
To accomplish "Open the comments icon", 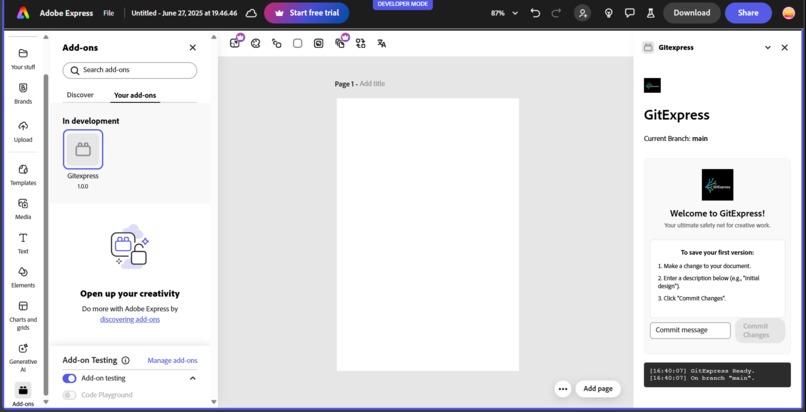I will tap(629, 13).
